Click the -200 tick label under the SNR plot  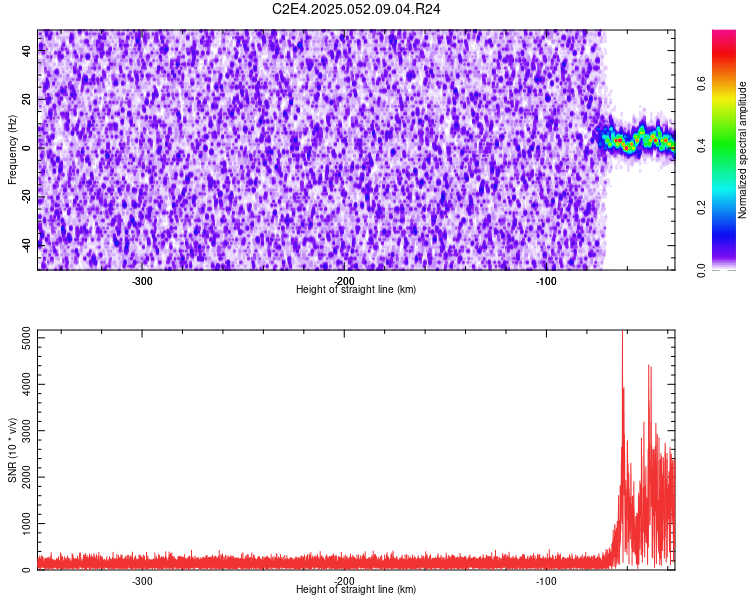pyautogui.click(x=344, y=581)
